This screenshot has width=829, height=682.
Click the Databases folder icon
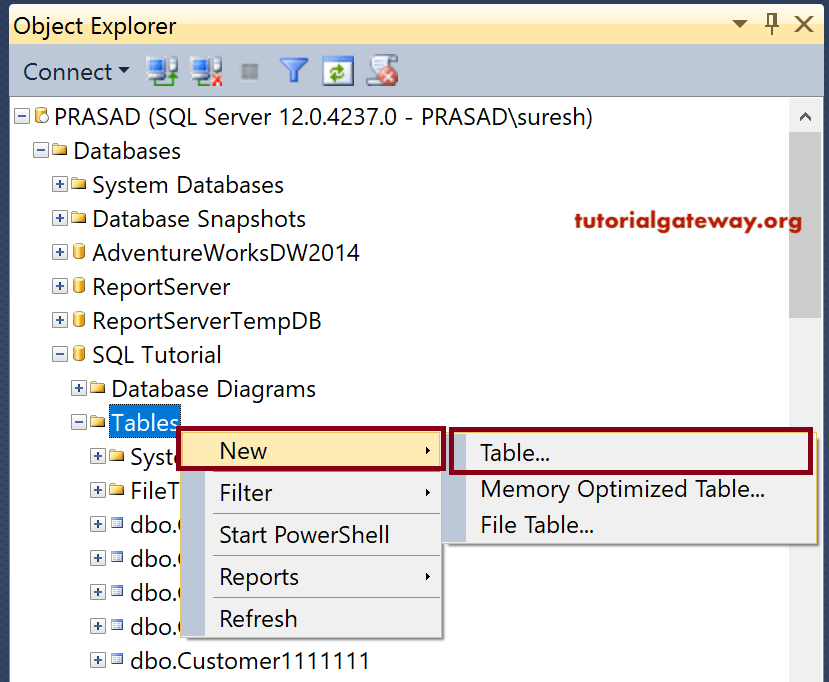60,150
